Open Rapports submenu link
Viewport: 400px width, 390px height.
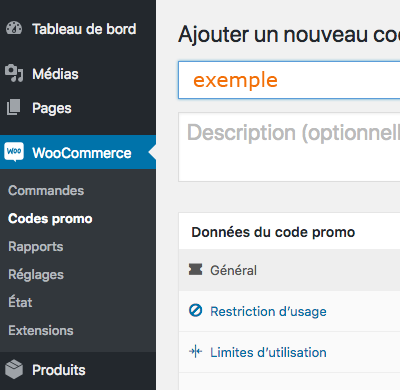click(x=36, y=247)
